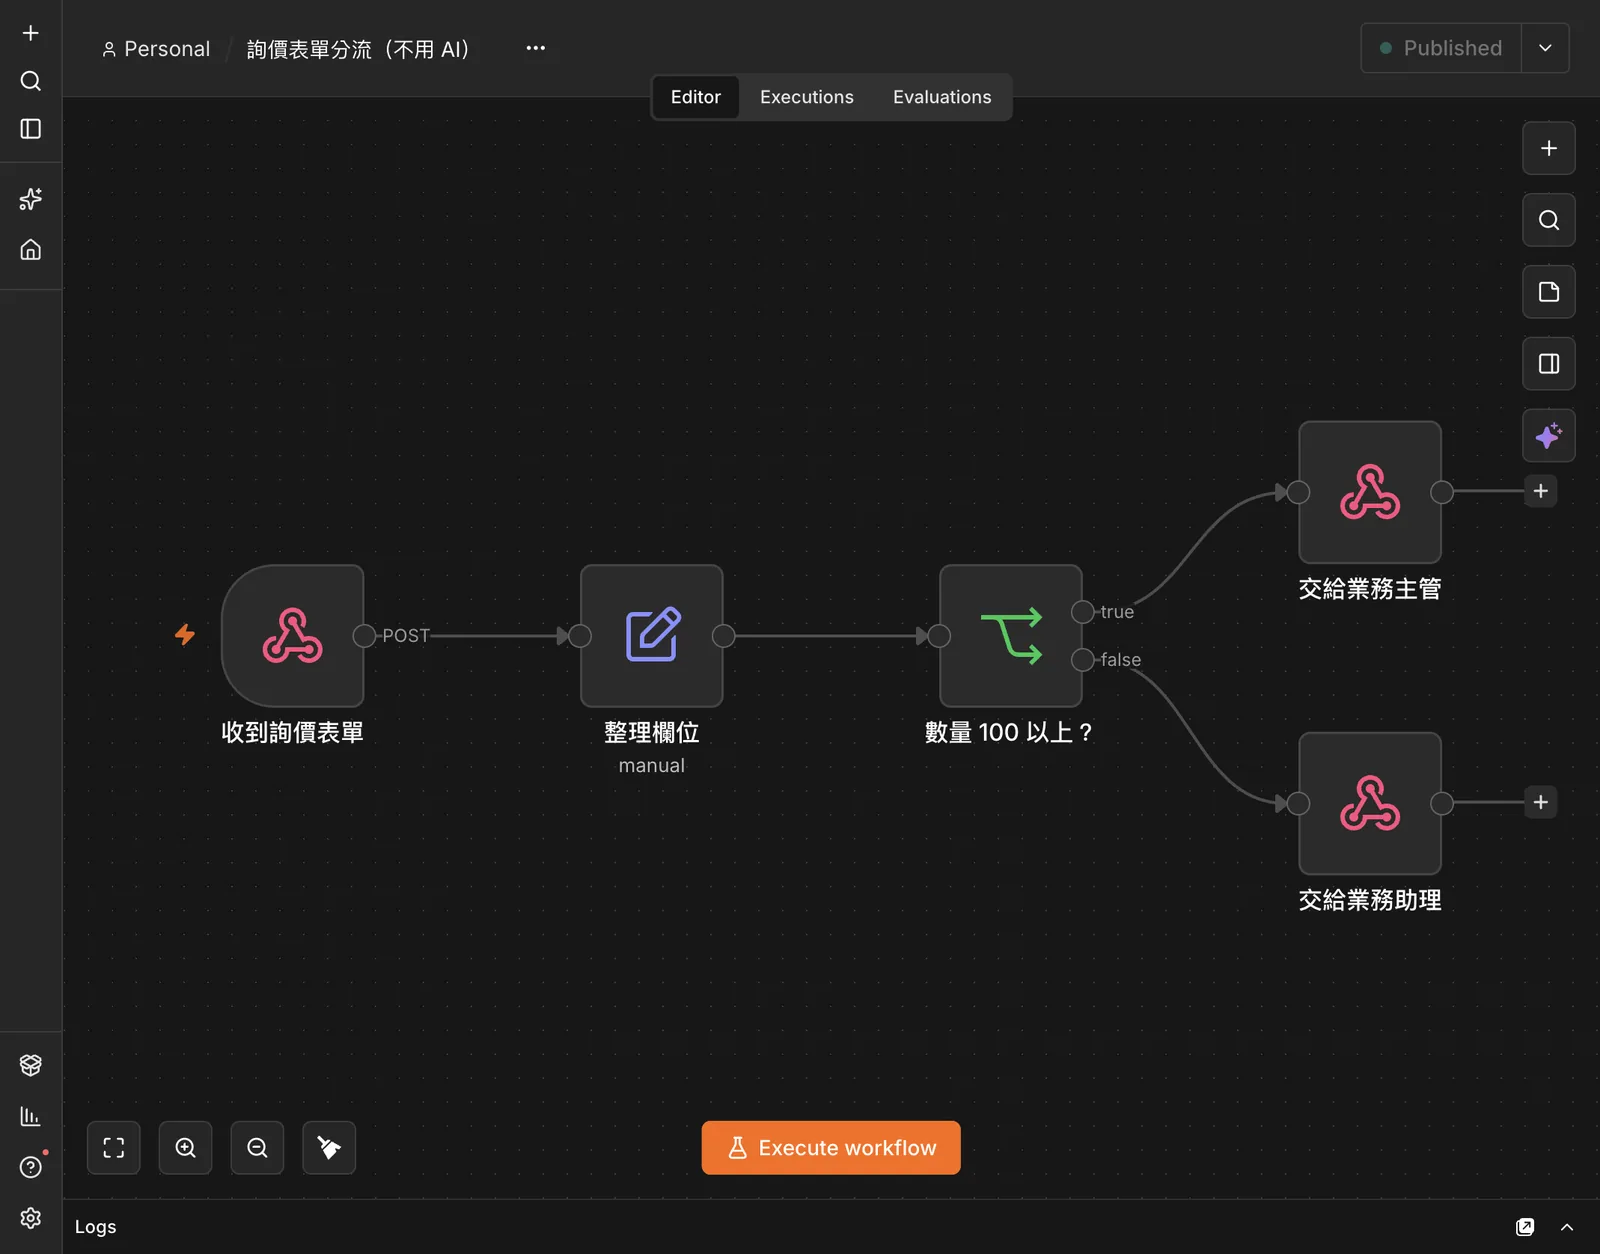Click the zoom in magnifier icon
Image resolution: width=1600 pixels, height=1254 pixels.
click(x=186, y=1148)
